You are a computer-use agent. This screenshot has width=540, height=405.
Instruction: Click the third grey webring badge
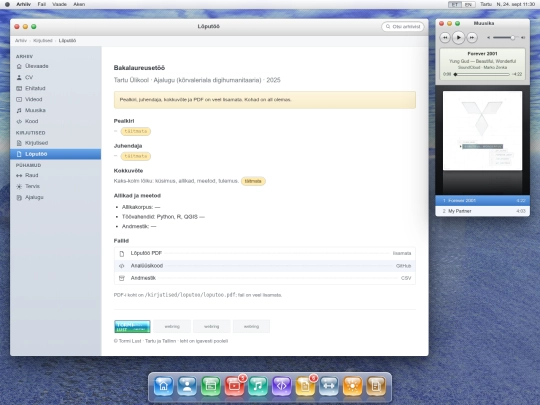tap(251, 326)
